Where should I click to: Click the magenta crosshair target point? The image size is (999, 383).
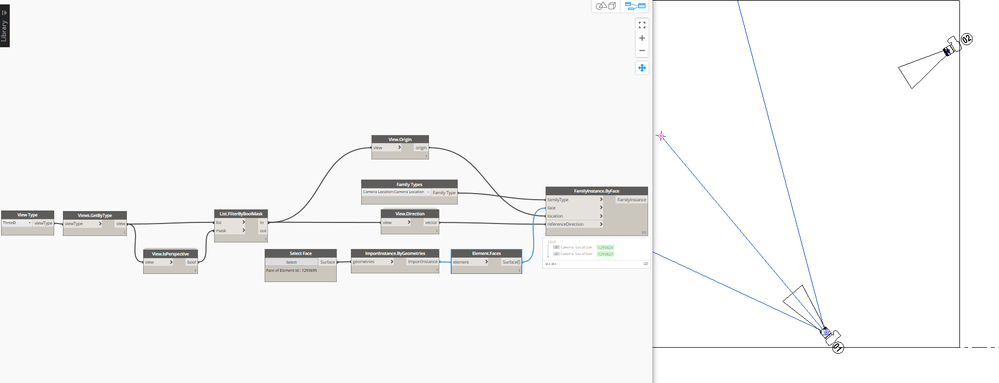[x=661, y=136]
